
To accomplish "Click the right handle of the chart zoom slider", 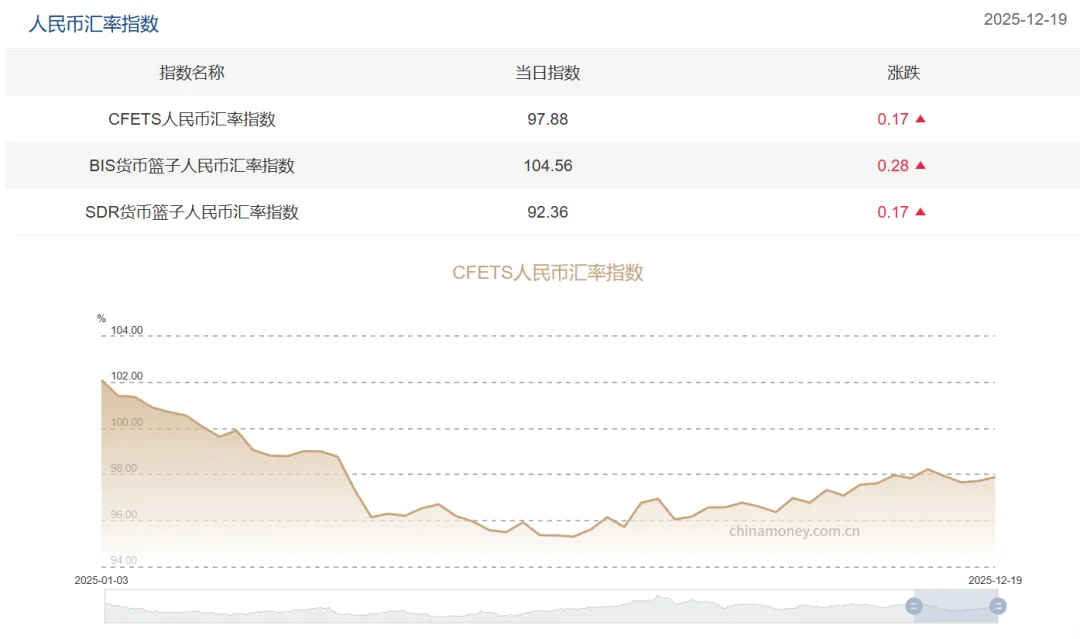I will click(x=997, y=606).
